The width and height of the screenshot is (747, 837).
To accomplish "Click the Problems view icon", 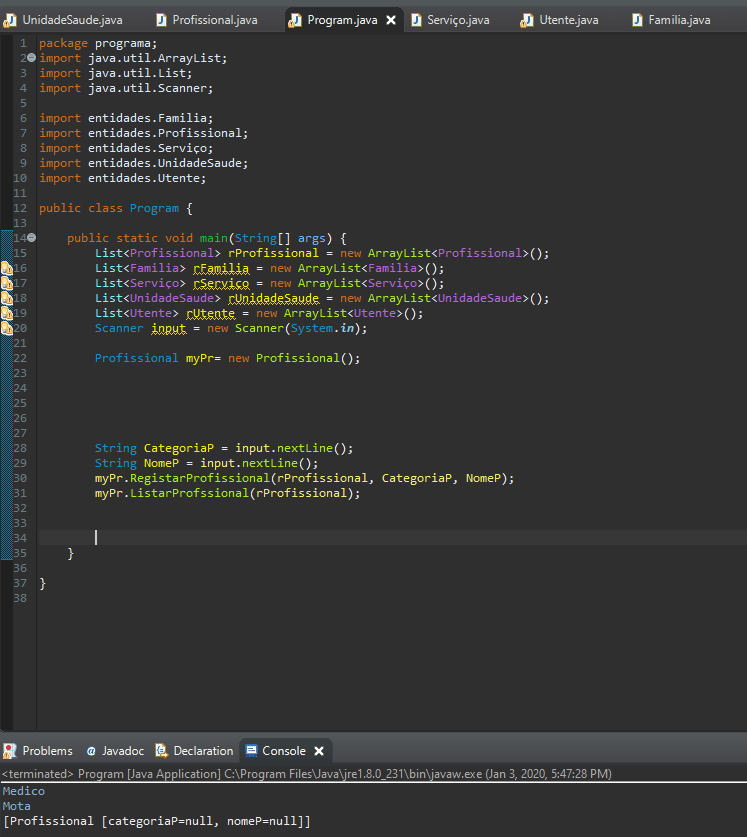I will (10, 751).
